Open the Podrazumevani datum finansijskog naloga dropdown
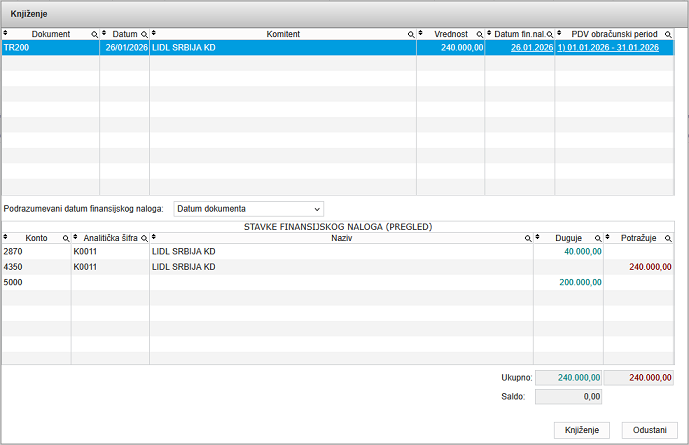This screenshot has width=689, height=445. (x=249, y=208)
